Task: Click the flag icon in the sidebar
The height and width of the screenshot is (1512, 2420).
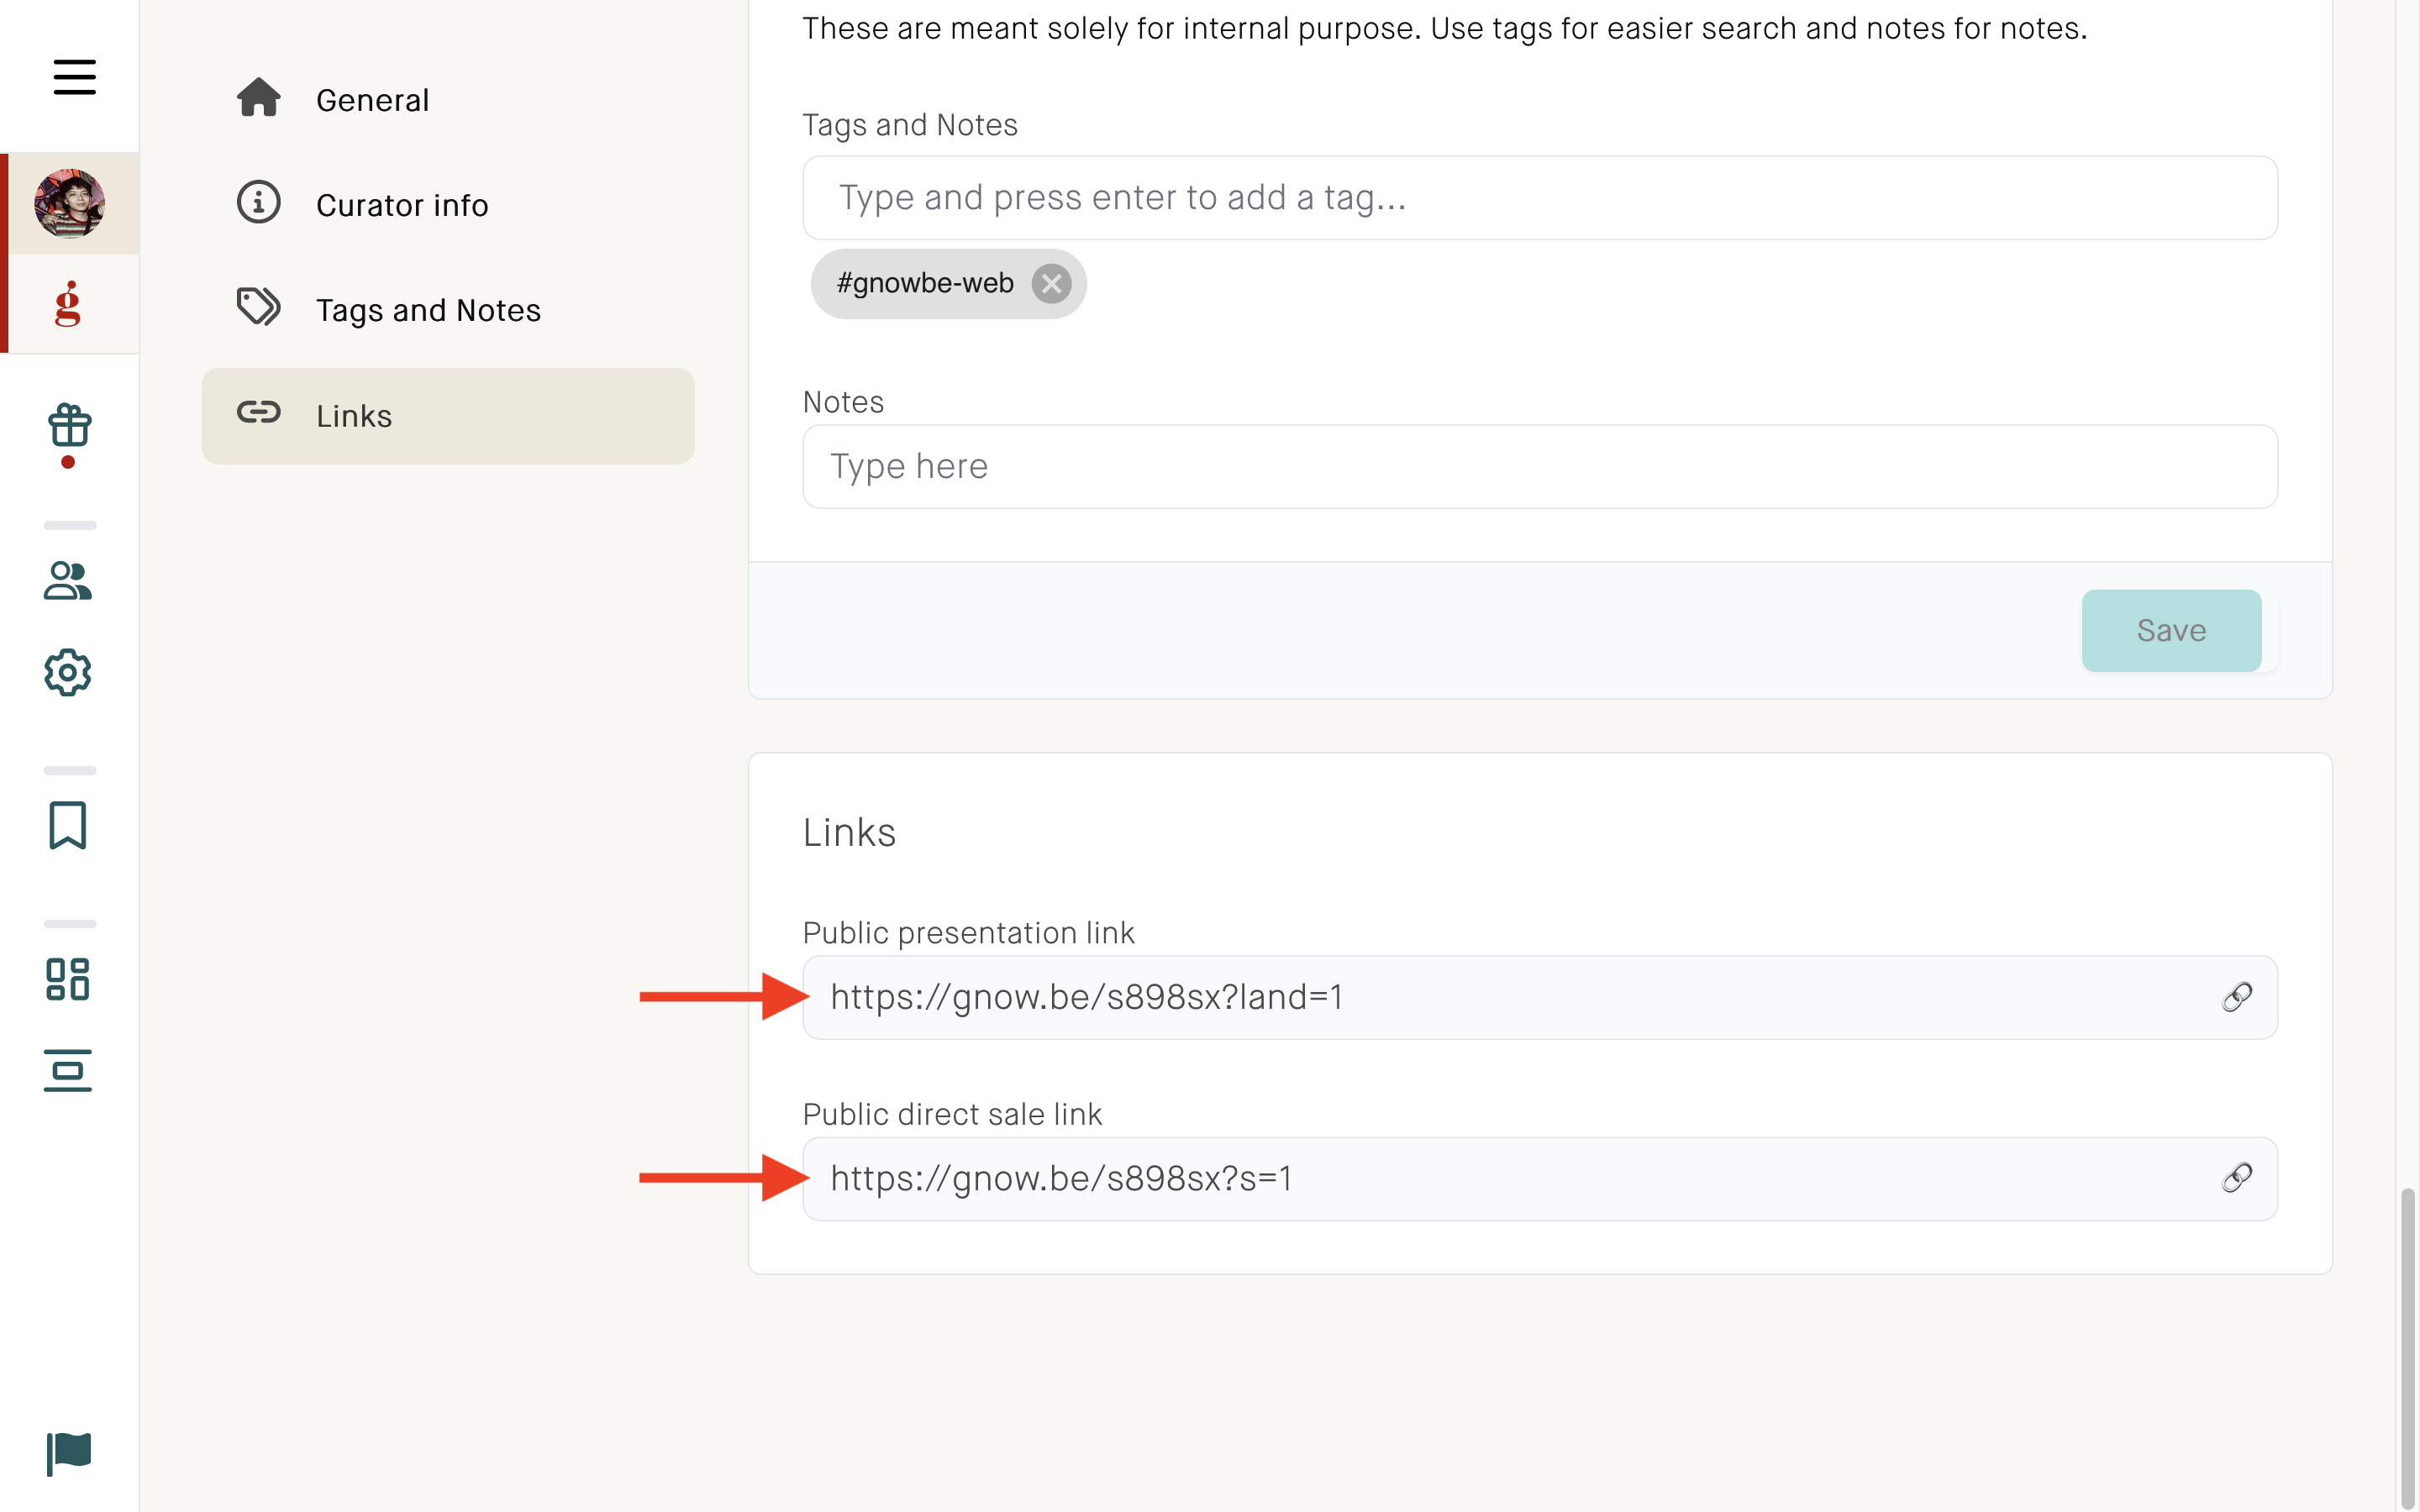Action: coord(68,1453)
